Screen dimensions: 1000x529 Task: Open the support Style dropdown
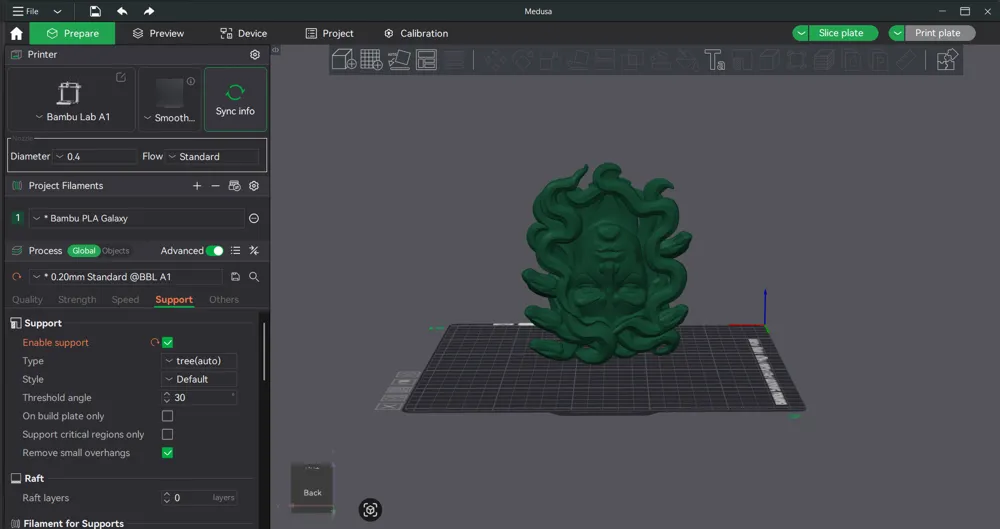tap(199, 380)
